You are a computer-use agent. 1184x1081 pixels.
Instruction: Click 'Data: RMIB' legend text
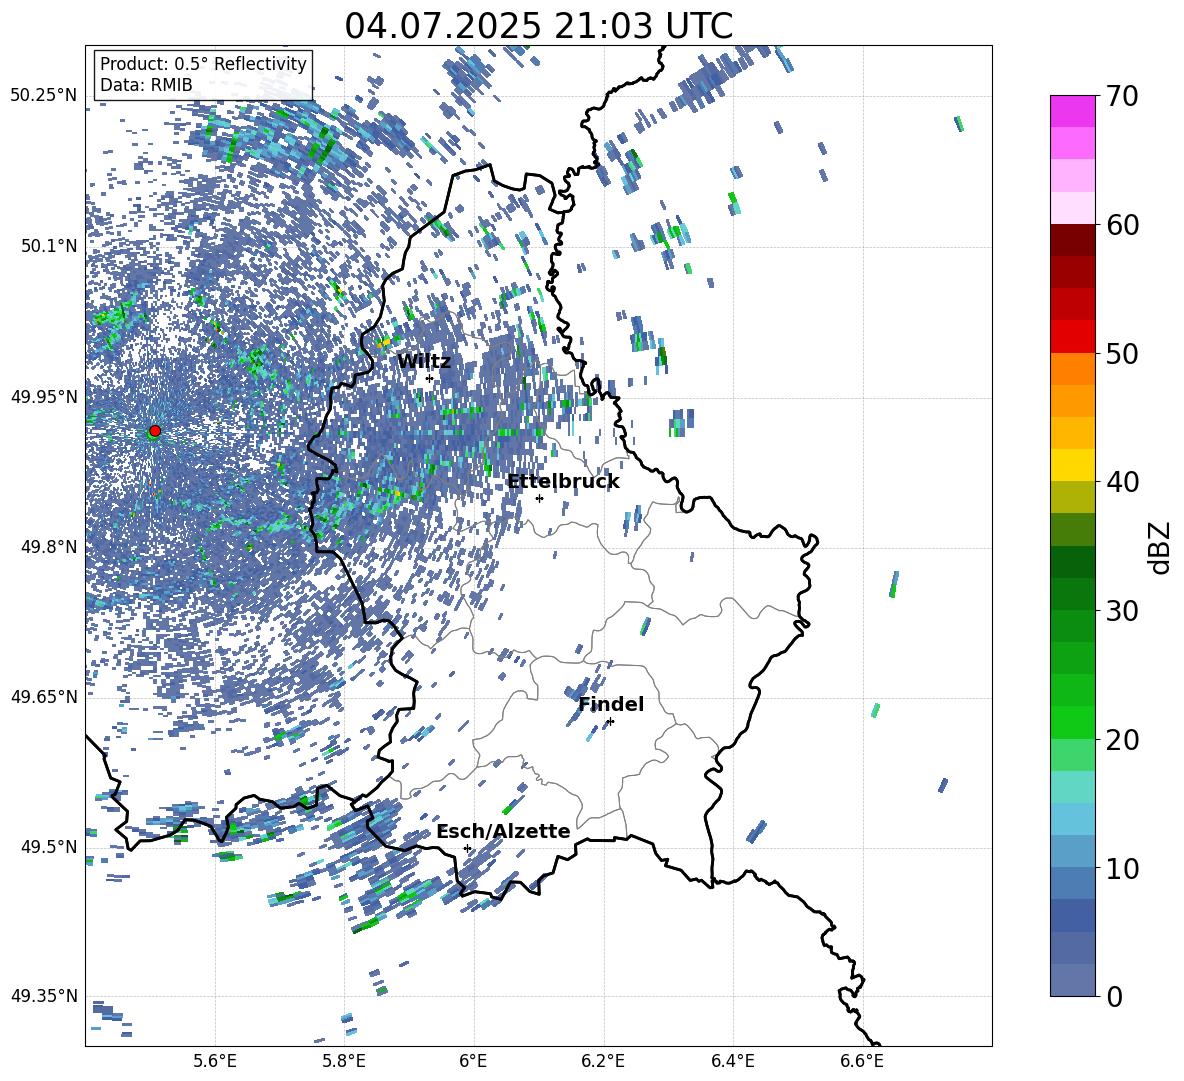pyautogui.click(x=146, y=85)
